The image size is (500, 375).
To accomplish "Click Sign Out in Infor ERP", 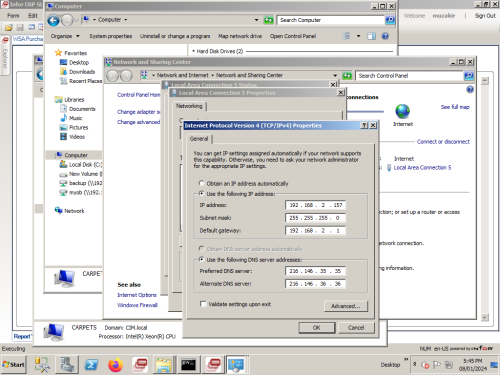I will pos(485,16).
